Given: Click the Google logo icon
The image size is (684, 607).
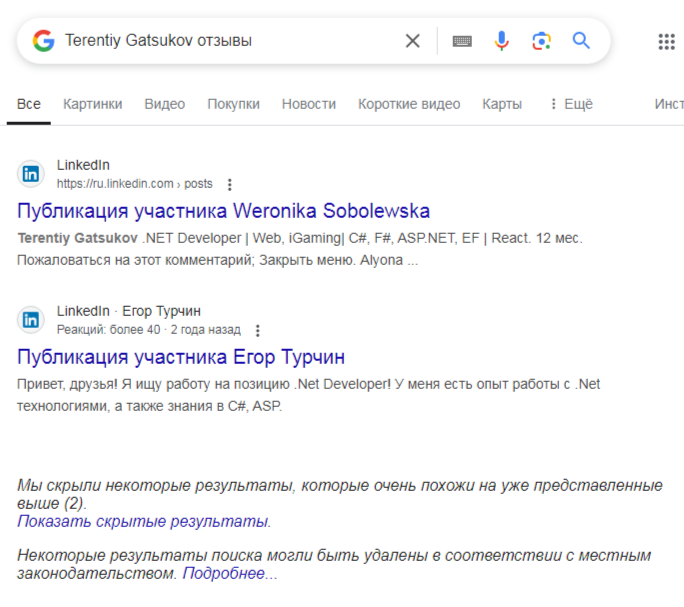Looking at the screenshot, I should 43,41.
